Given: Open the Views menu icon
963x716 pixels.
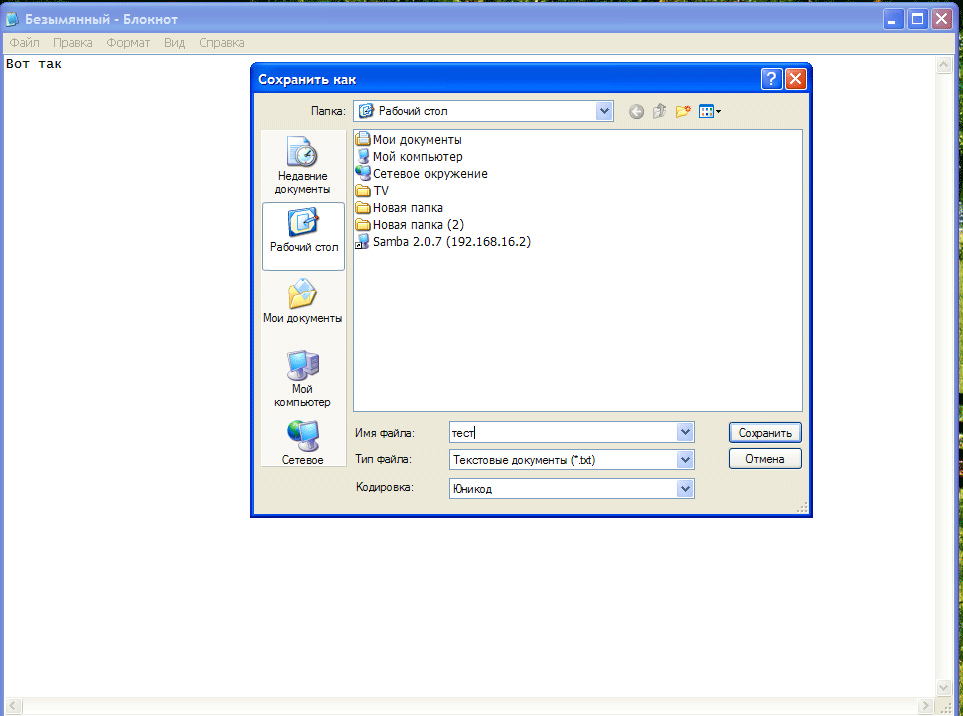Looking at the screenshot, I should tap(709, 111).
